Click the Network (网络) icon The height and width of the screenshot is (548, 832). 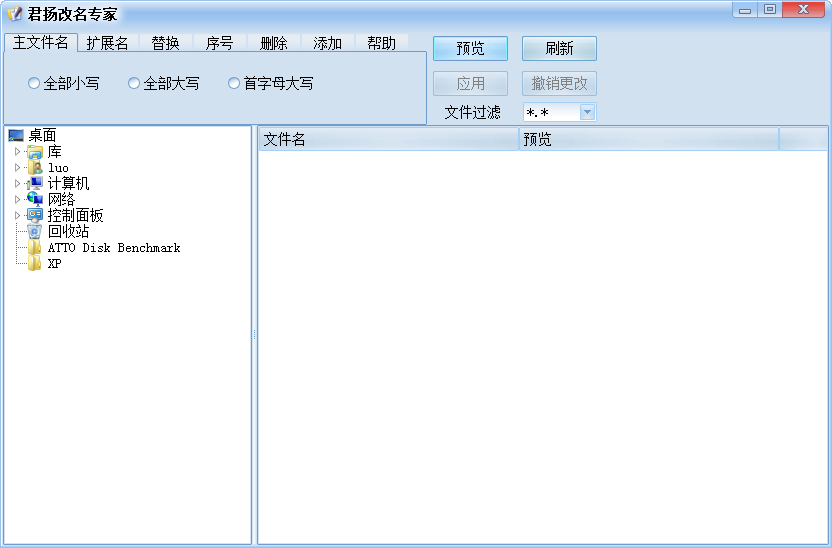click(35, 200)
